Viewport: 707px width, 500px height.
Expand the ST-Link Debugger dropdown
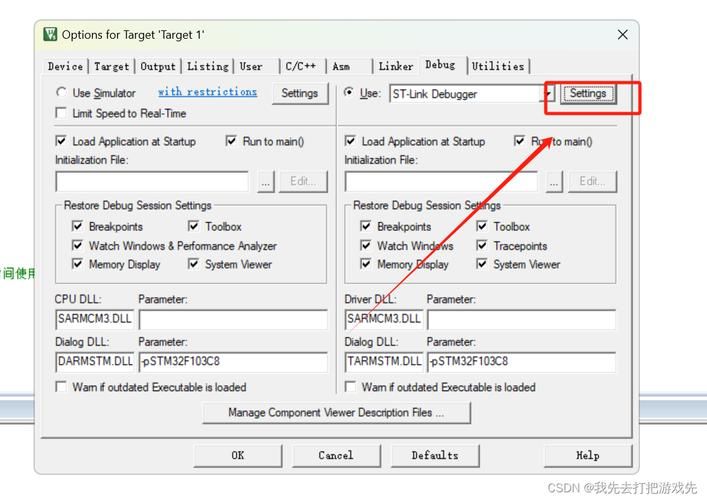[548, 94]
